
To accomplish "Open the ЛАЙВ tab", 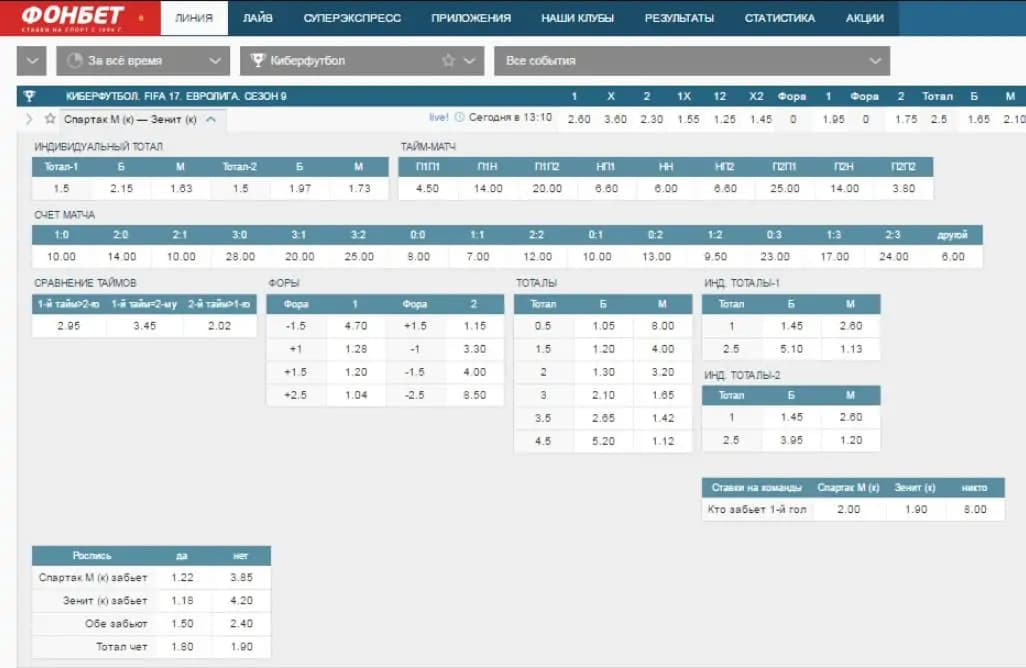I will 258,18.
